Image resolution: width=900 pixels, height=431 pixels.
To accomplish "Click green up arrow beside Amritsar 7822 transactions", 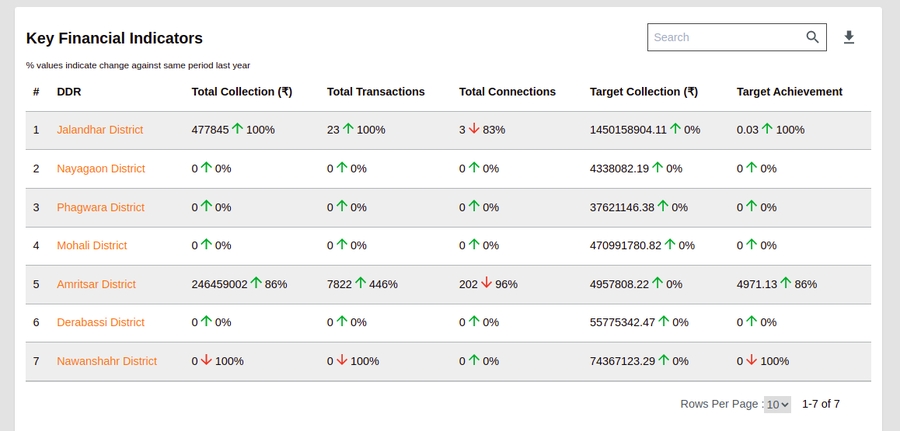I will coord(361,283).
